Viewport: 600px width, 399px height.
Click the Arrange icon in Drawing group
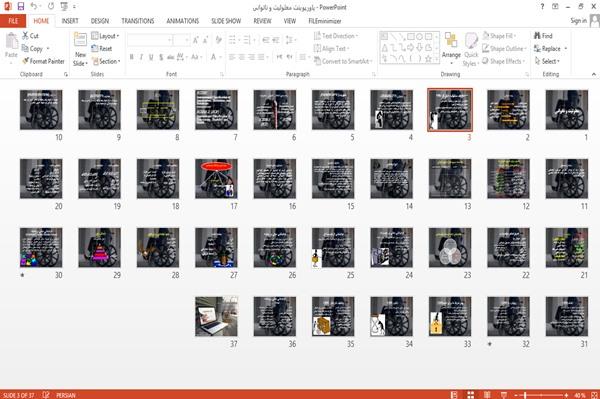coord(451,40)
